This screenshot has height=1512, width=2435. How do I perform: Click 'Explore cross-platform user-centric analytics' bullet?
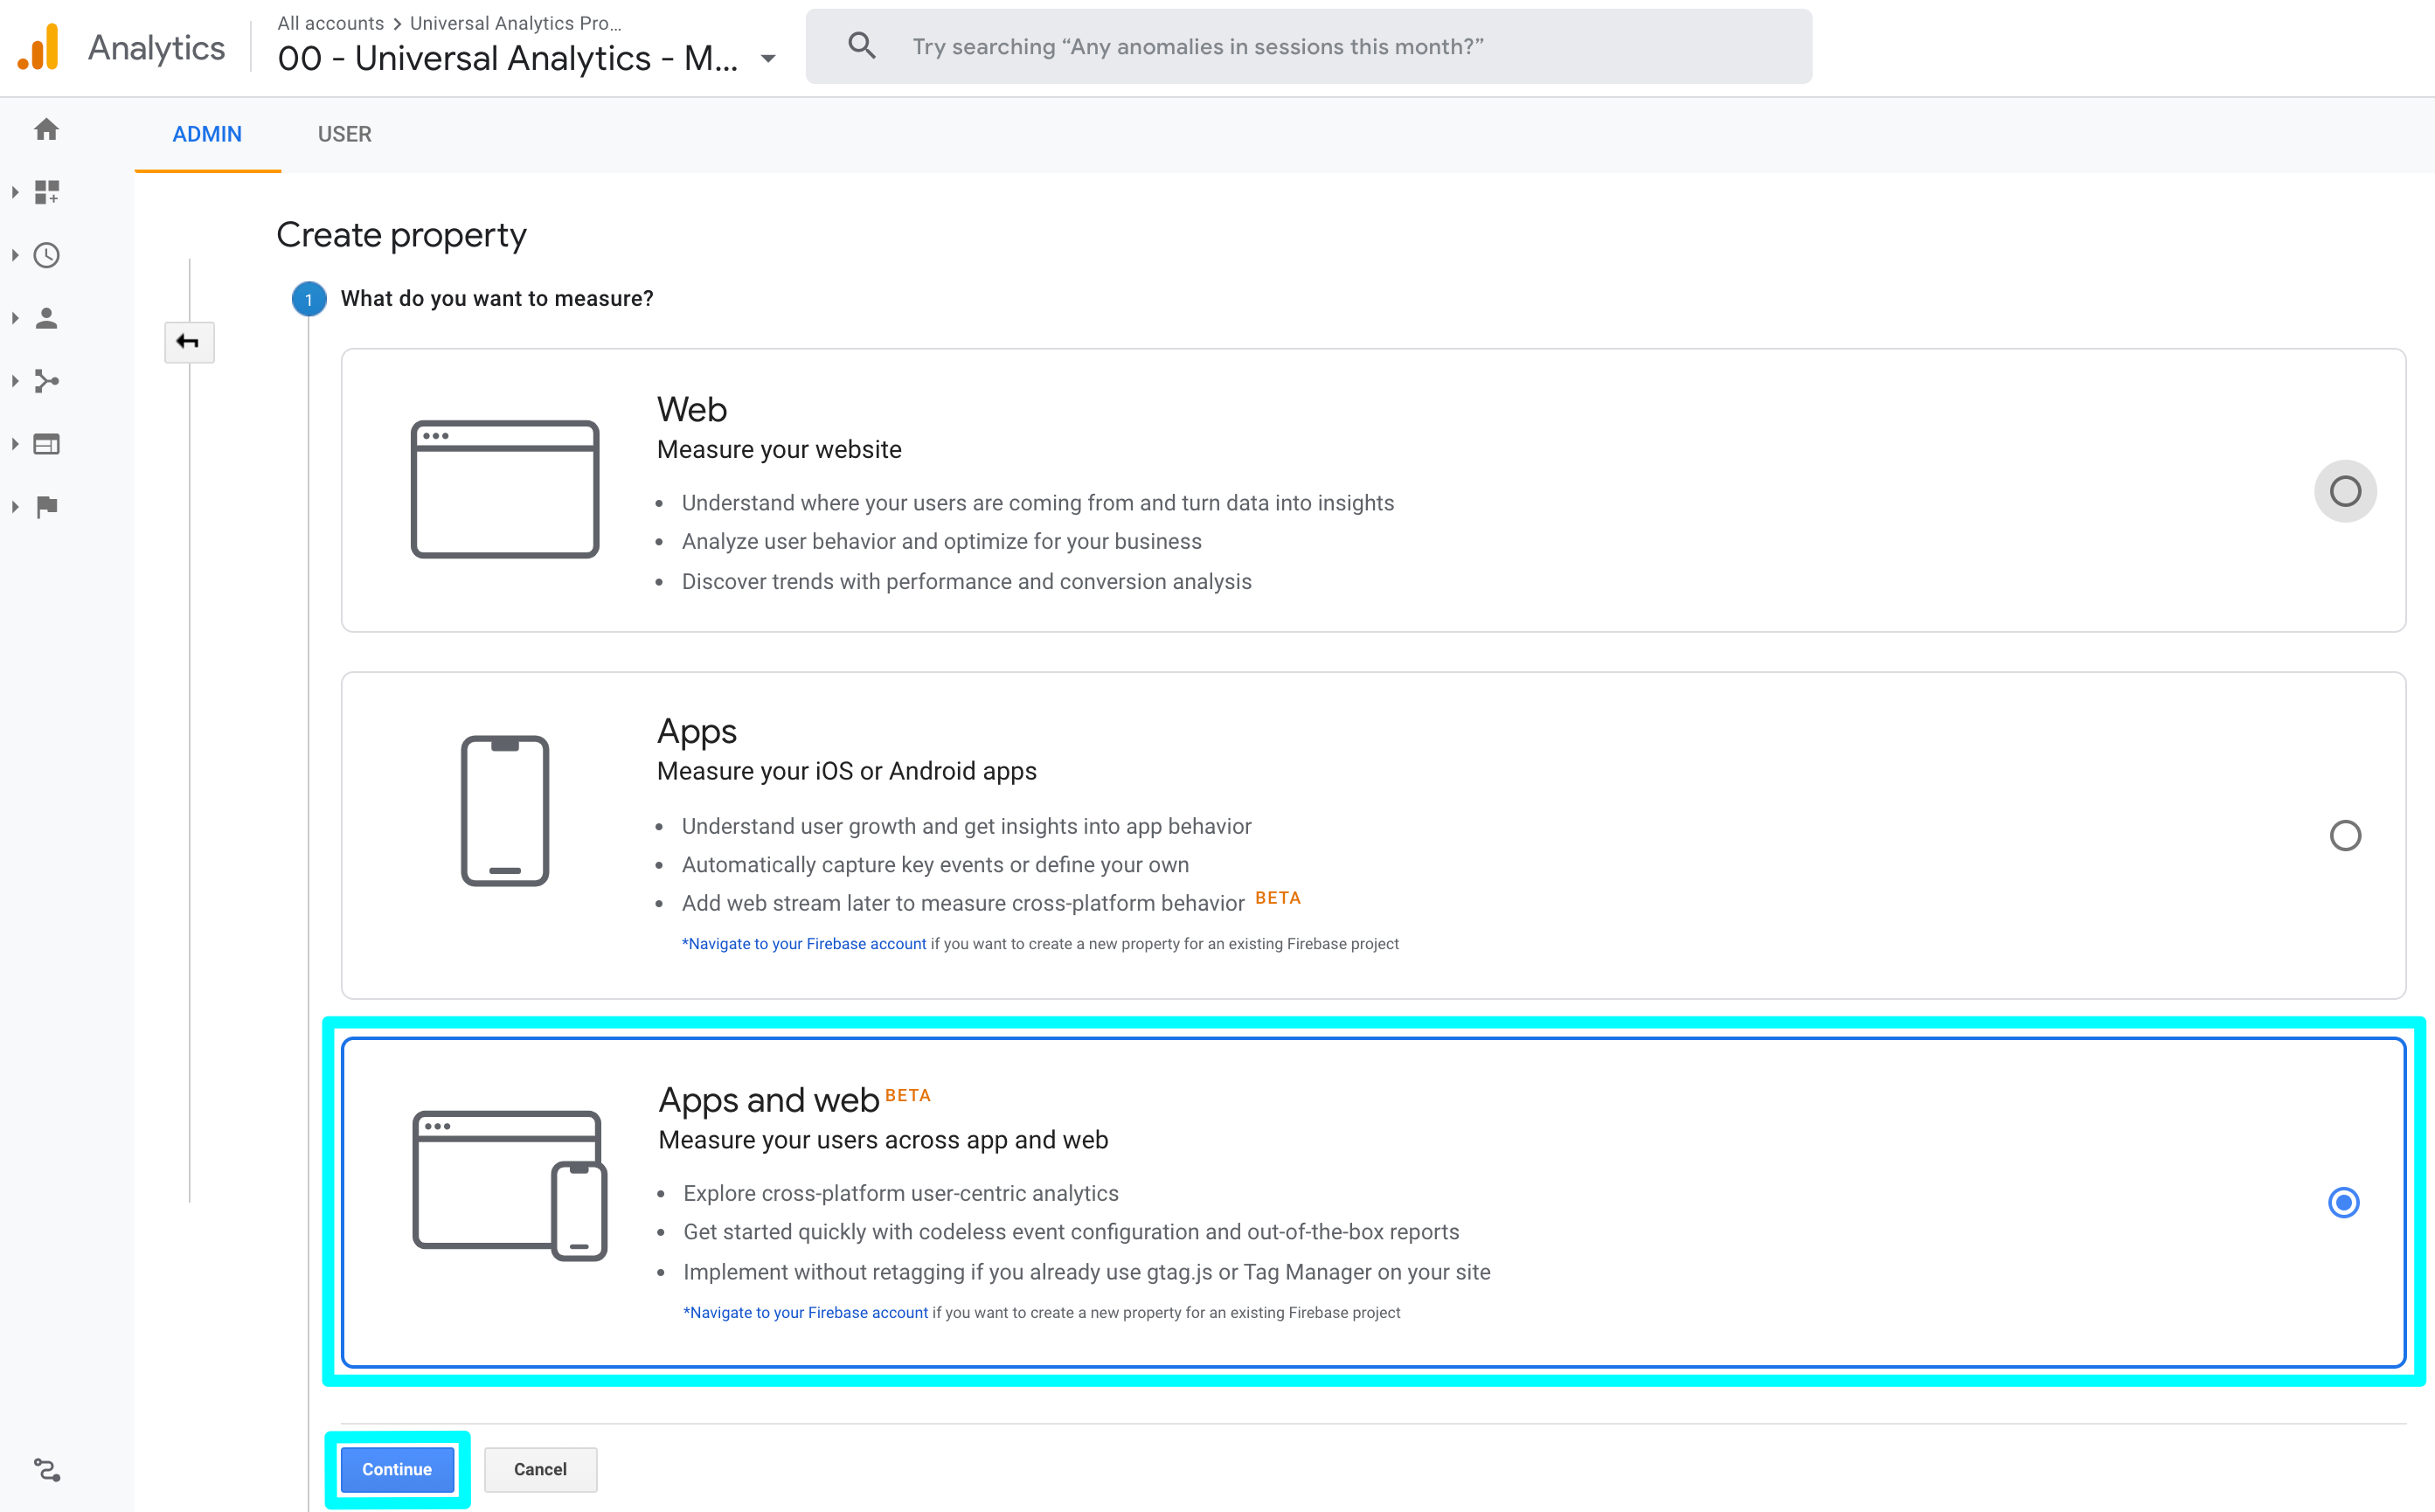[901, 1193]
